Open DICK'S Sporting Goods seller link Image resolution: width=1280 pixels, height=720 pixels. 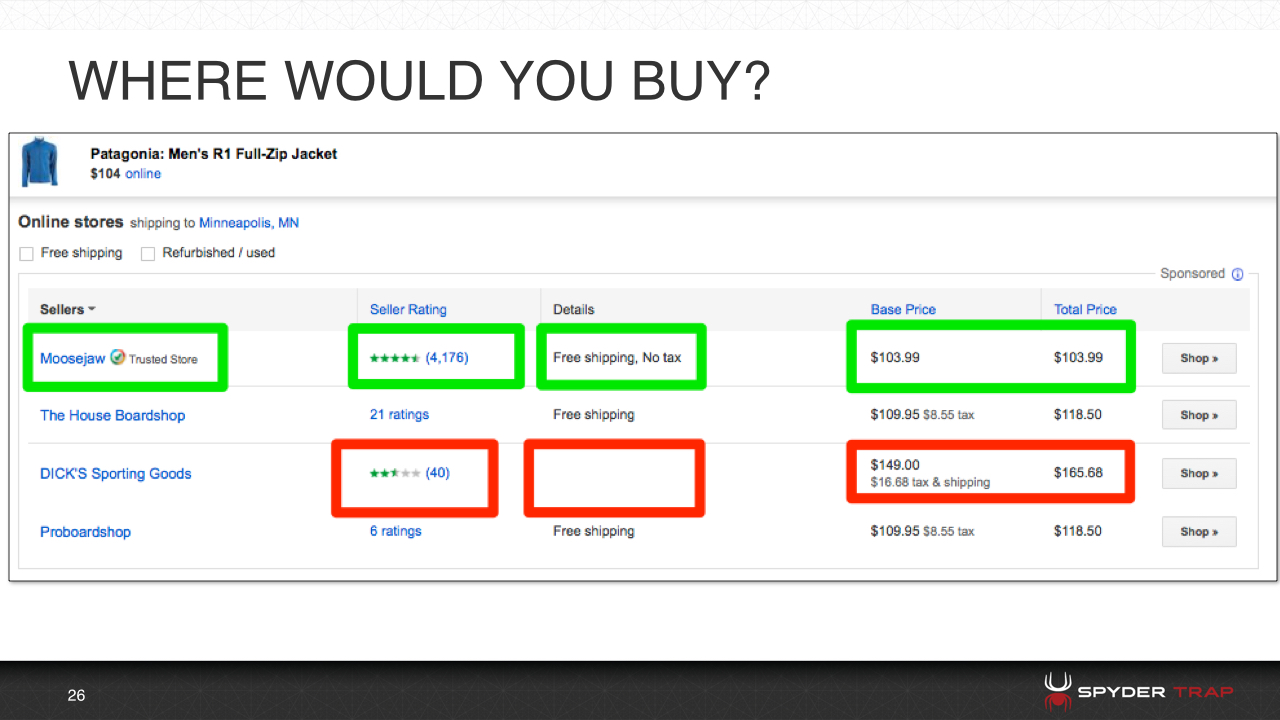coord(115,473)
